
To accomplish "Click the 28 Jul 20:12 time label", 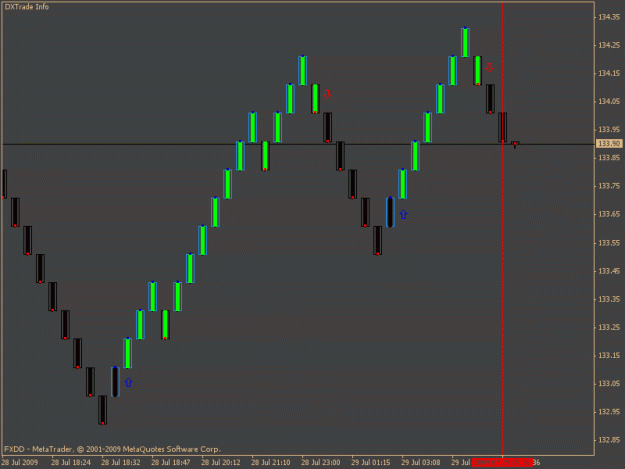I will 221,463.
